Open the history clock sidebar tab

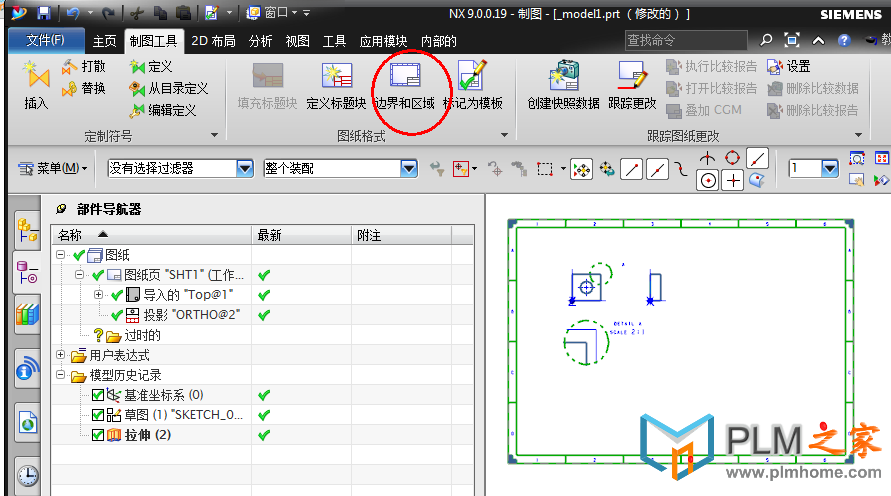27,476
